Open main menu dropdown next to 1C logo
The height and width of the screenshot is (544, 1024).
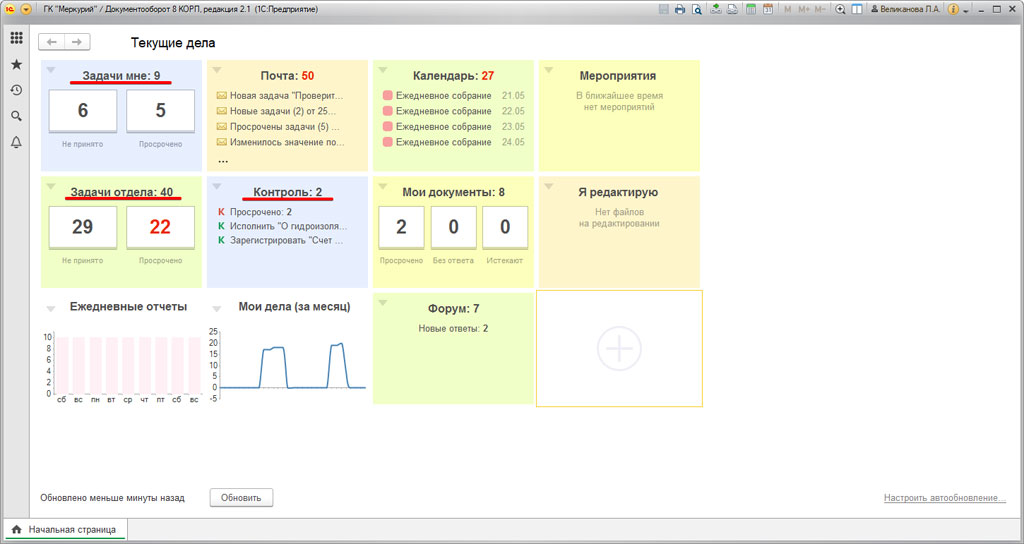[27, 9]
